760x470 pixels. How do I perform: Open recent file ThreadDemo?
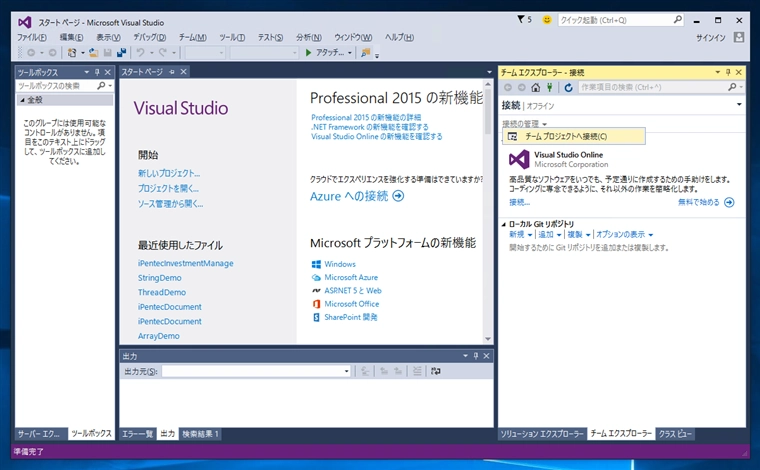click(162, 292)
